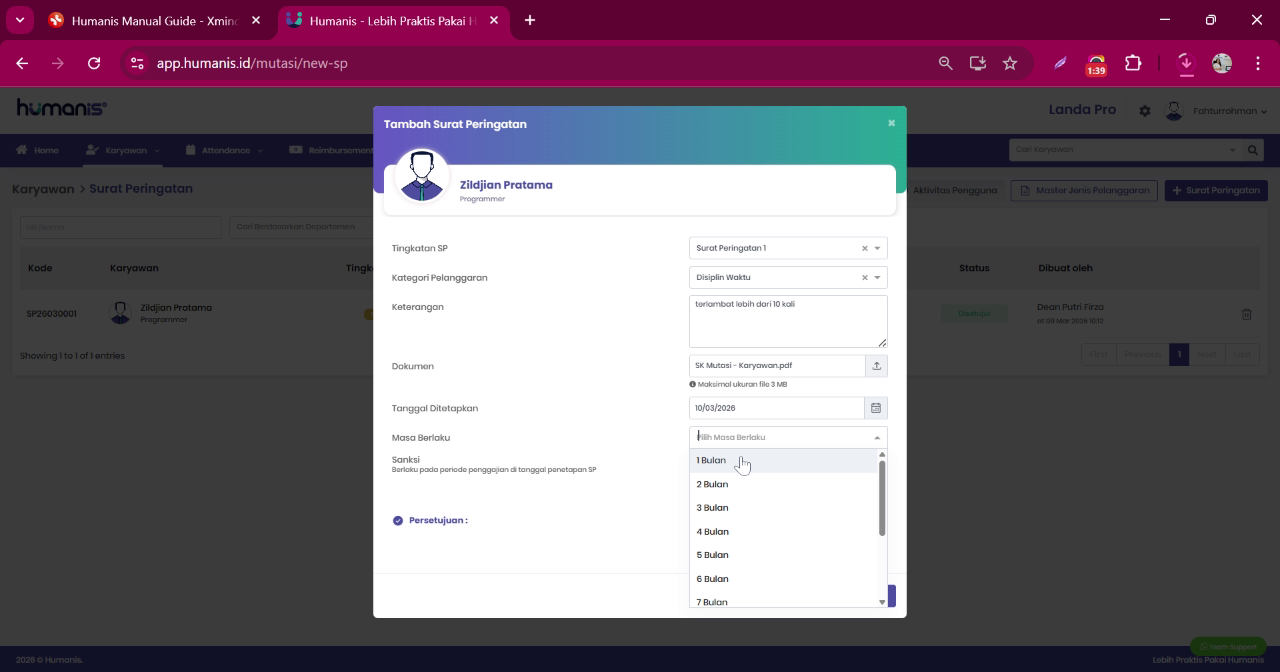Screen dimensions: 1280x672
Task: Click the Tanggal Ditetapkan date field
Action: tap(777, 408)
